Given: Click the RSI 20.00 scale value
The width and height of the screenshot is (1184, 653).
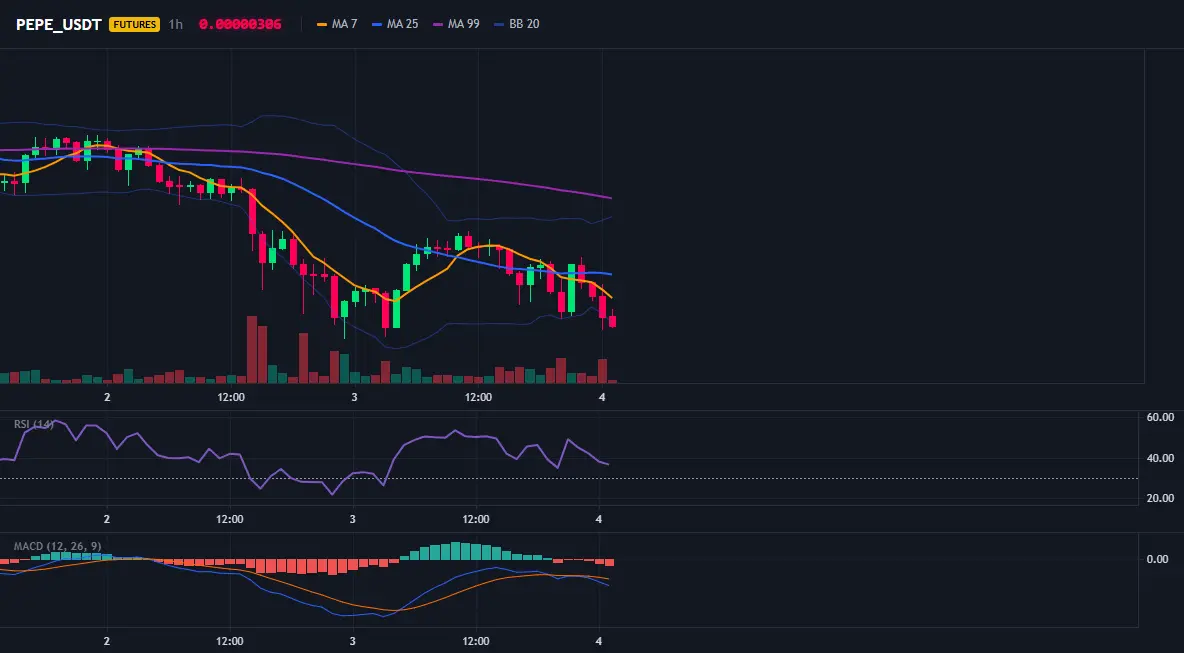Looking at the screenshot, I should point(1160,497).
